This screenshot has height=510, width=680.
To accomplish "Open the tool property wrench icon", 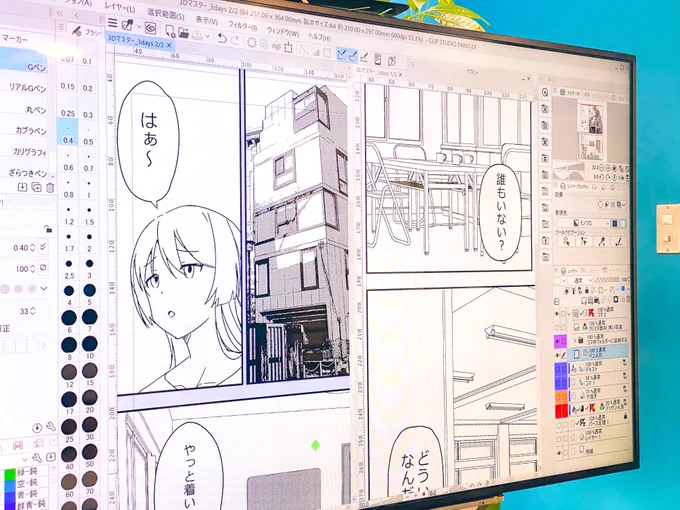I will point(50,426).
